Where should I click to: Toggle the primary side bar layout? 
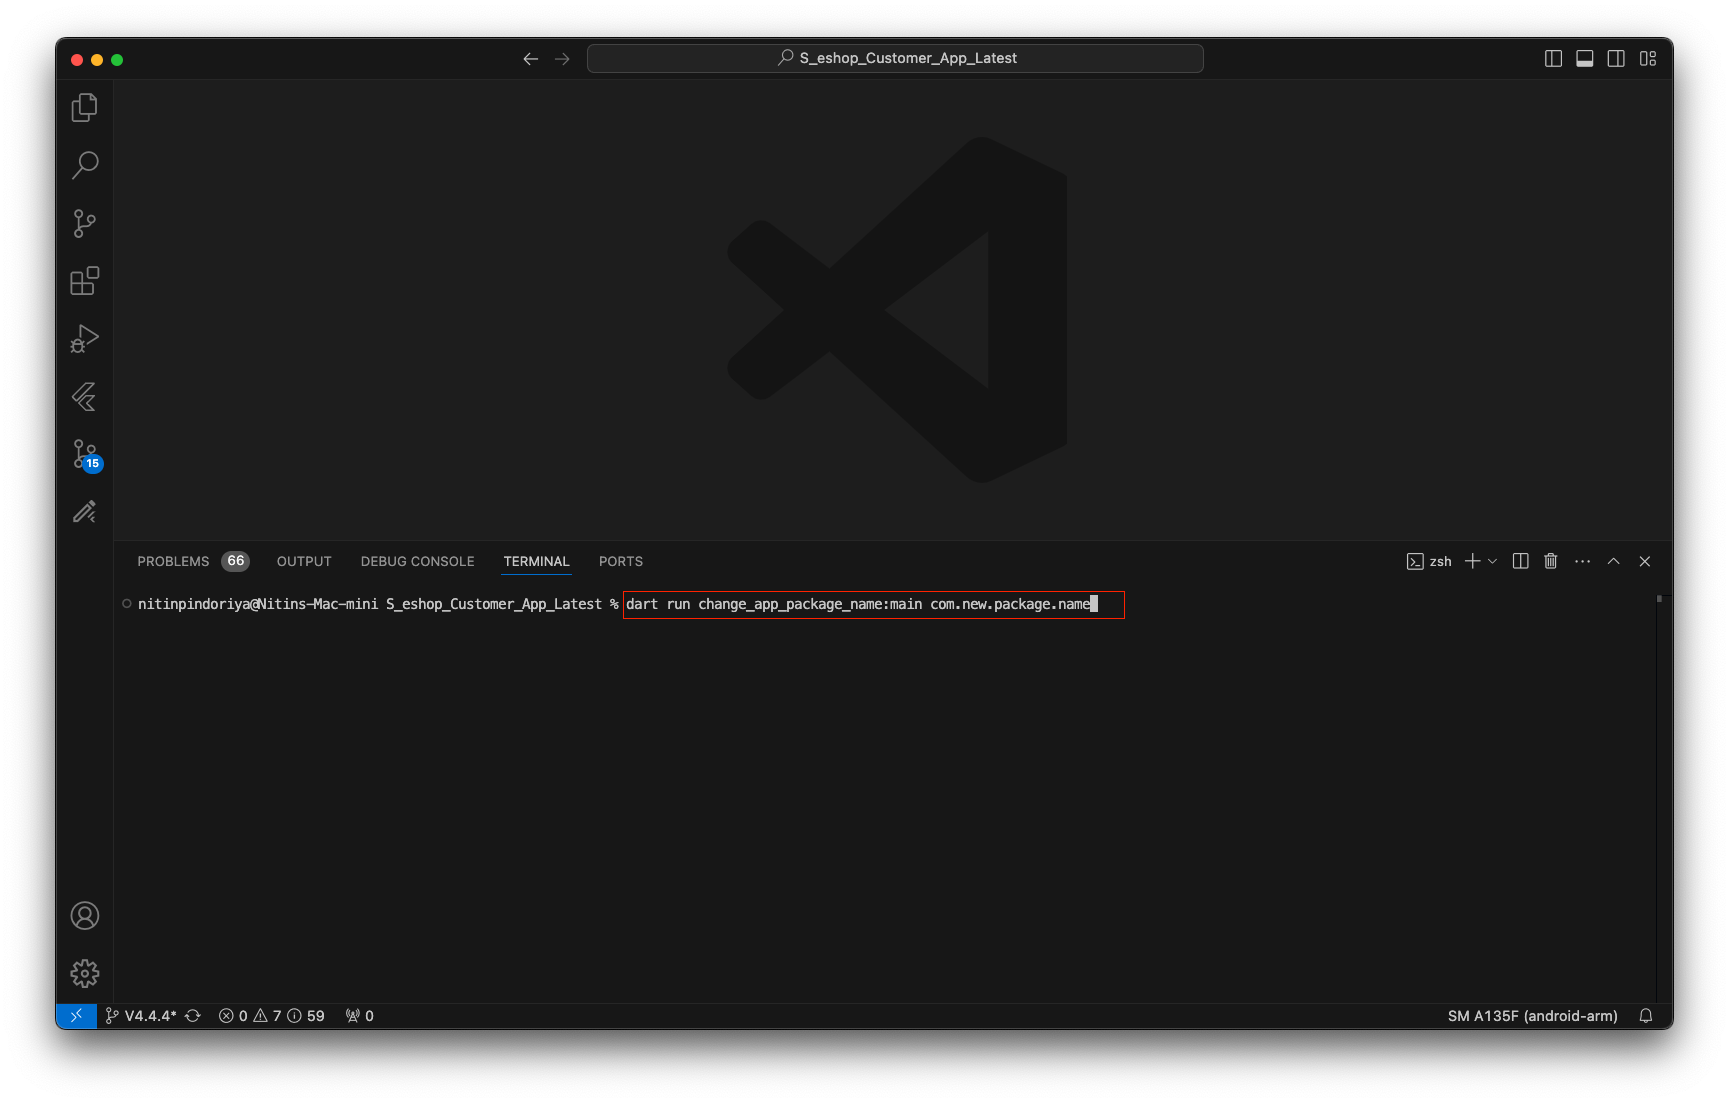(1553, 59)
